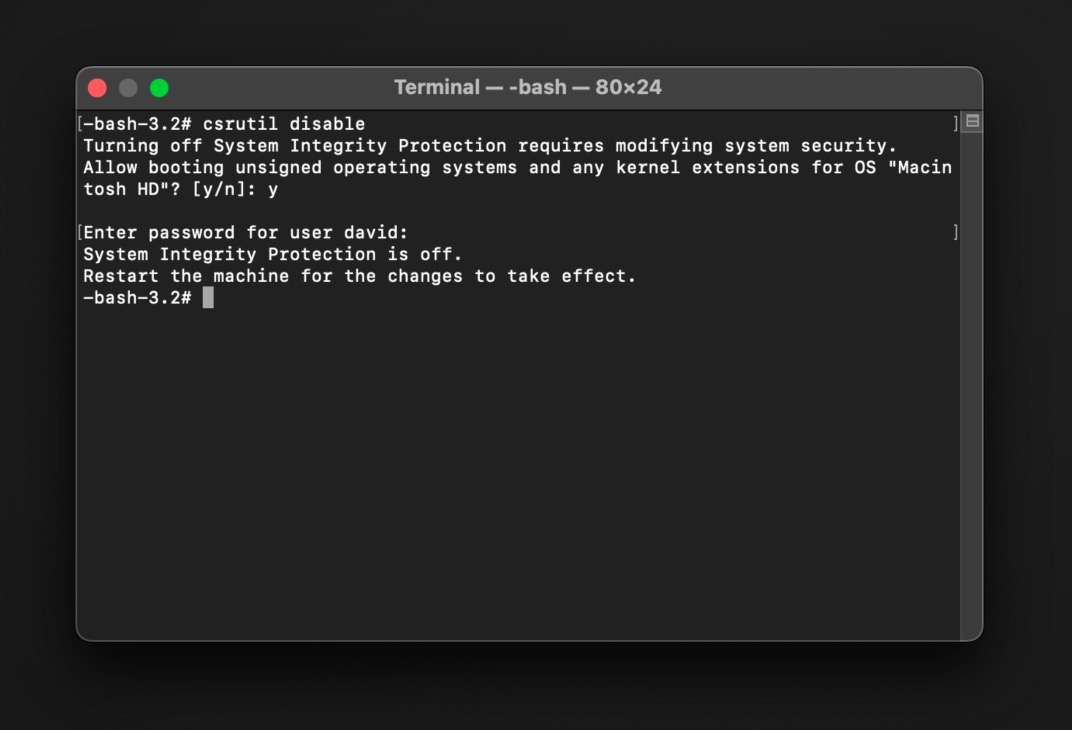Click the gray minimize traffic light button
Viewport: 1072px width, 730px height.
[x=128, y=87]
